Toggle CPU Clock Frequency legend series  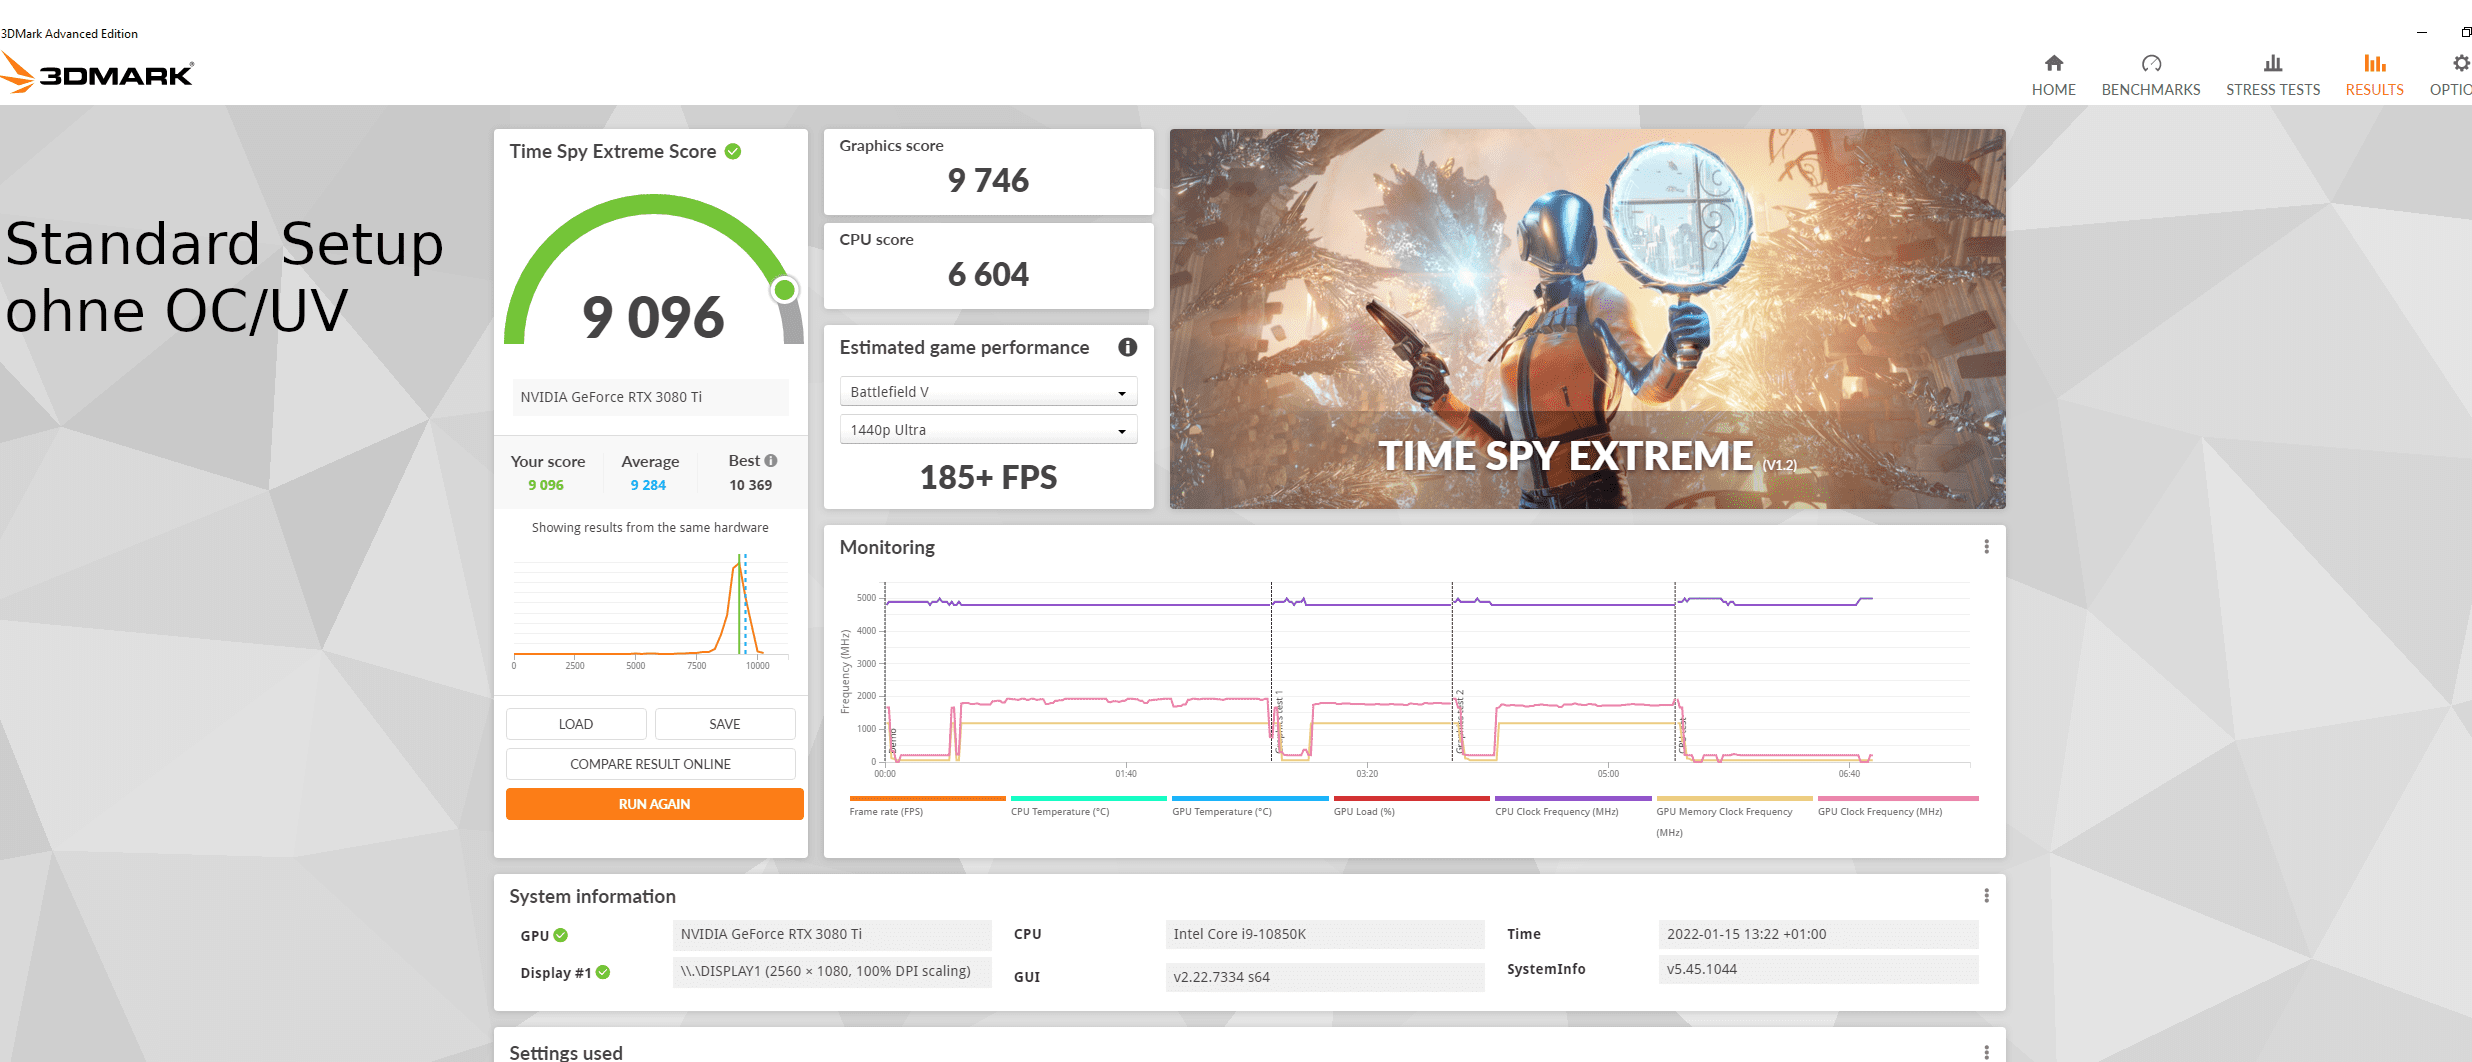point(1573,806)
